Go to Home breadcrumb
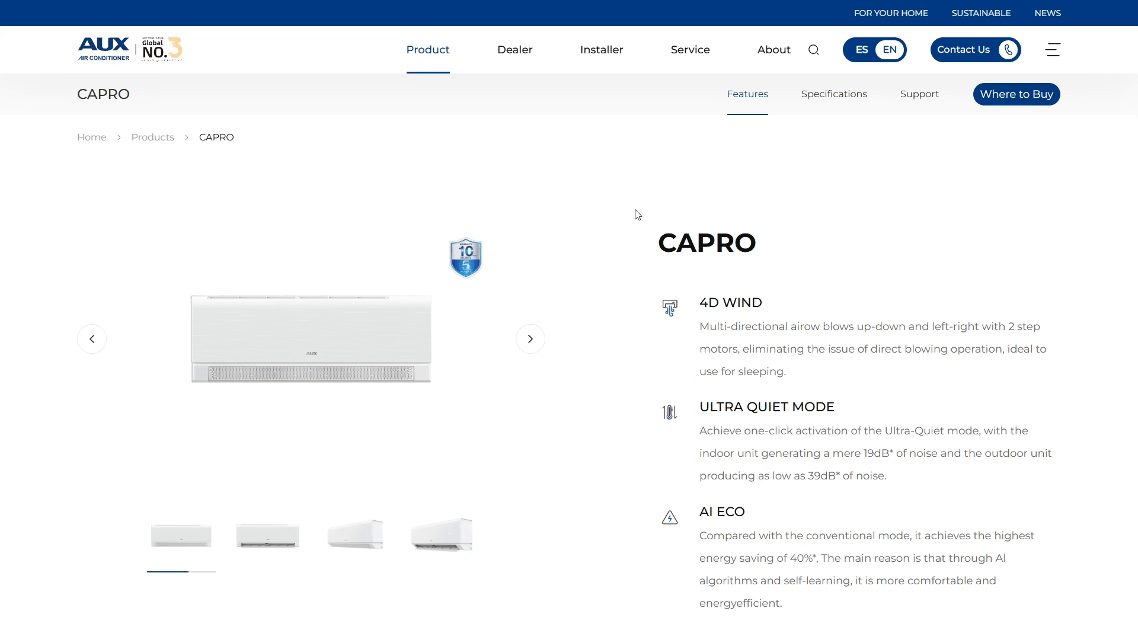The height and width of the screenshot is (640, 1138). (x=91, y=137)
